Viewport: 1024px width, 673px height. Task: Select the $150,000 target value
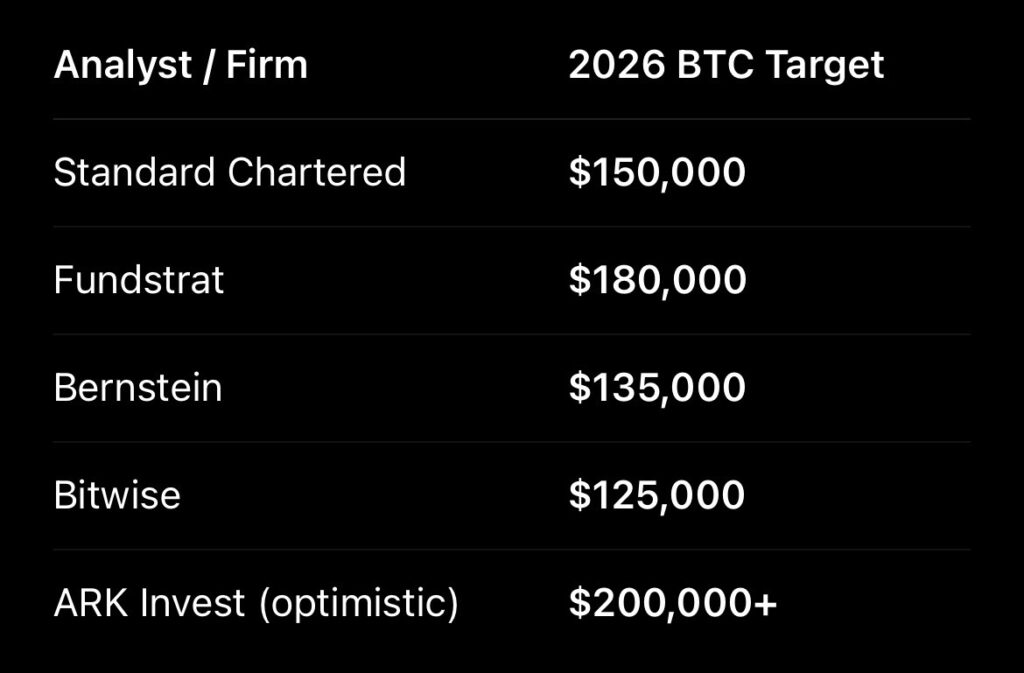click(x=657, y=173)
